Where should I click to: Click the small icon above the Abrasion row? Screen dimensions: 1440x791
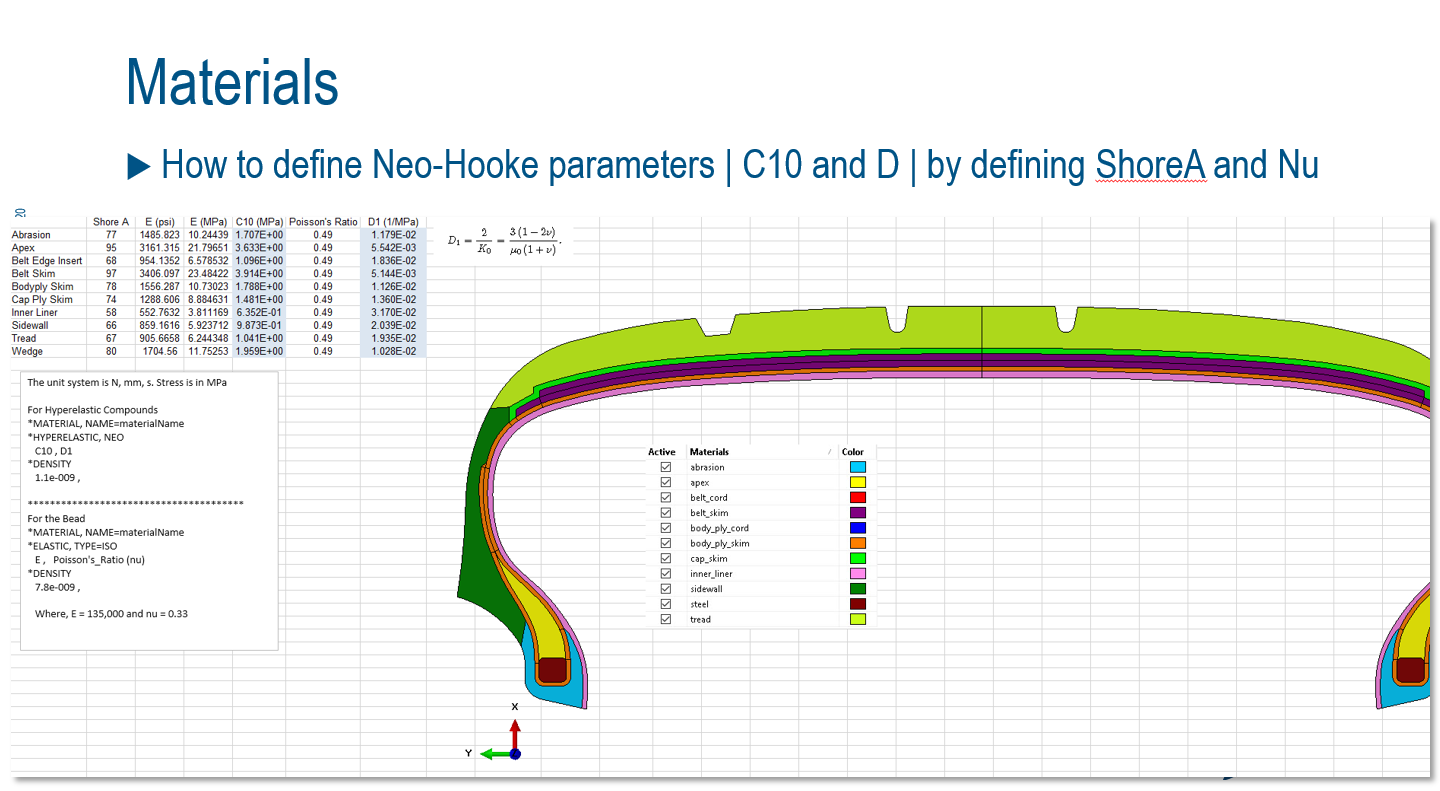click(21, 213)
